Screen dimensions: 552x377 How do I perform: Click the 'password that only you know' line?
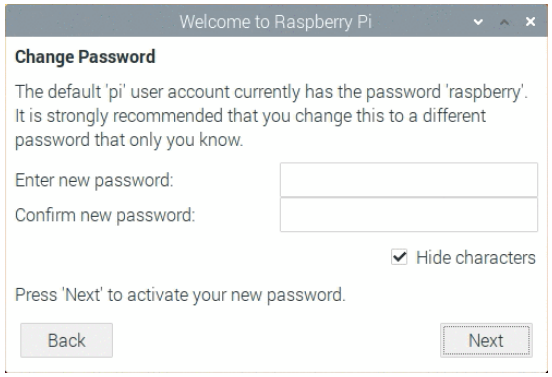[x=129, y=140]
